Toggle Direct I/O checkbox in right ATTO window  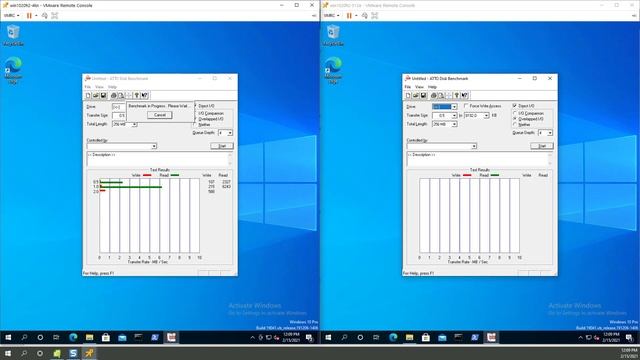click(x=514, y=106)
